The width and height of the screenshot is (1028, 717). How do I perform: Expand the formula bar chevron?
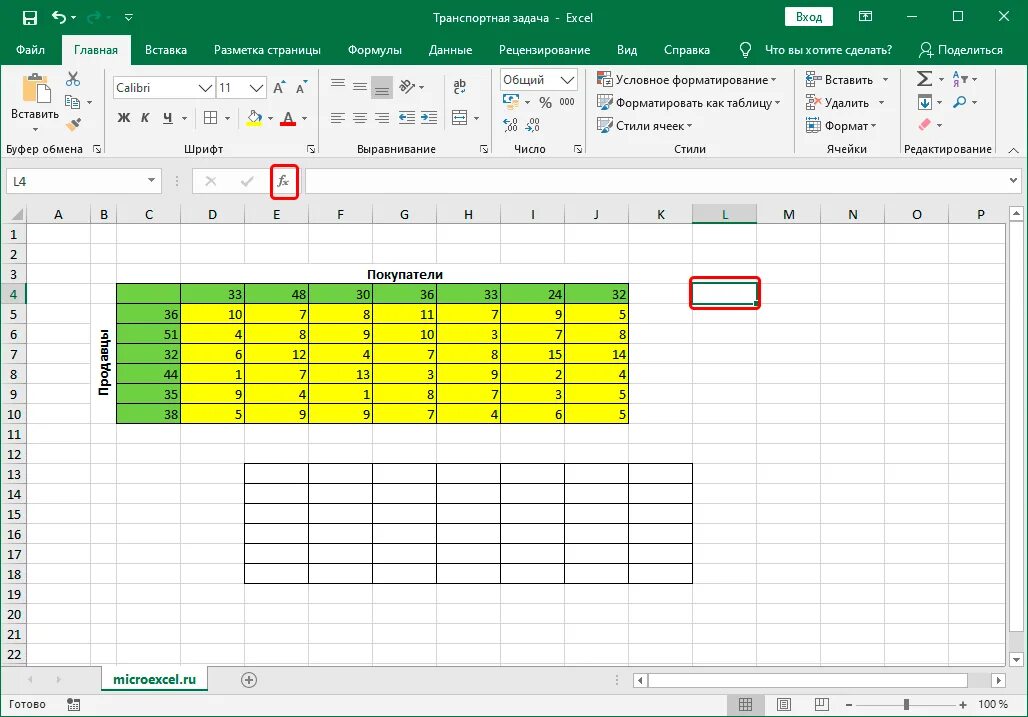[1014, 180]
